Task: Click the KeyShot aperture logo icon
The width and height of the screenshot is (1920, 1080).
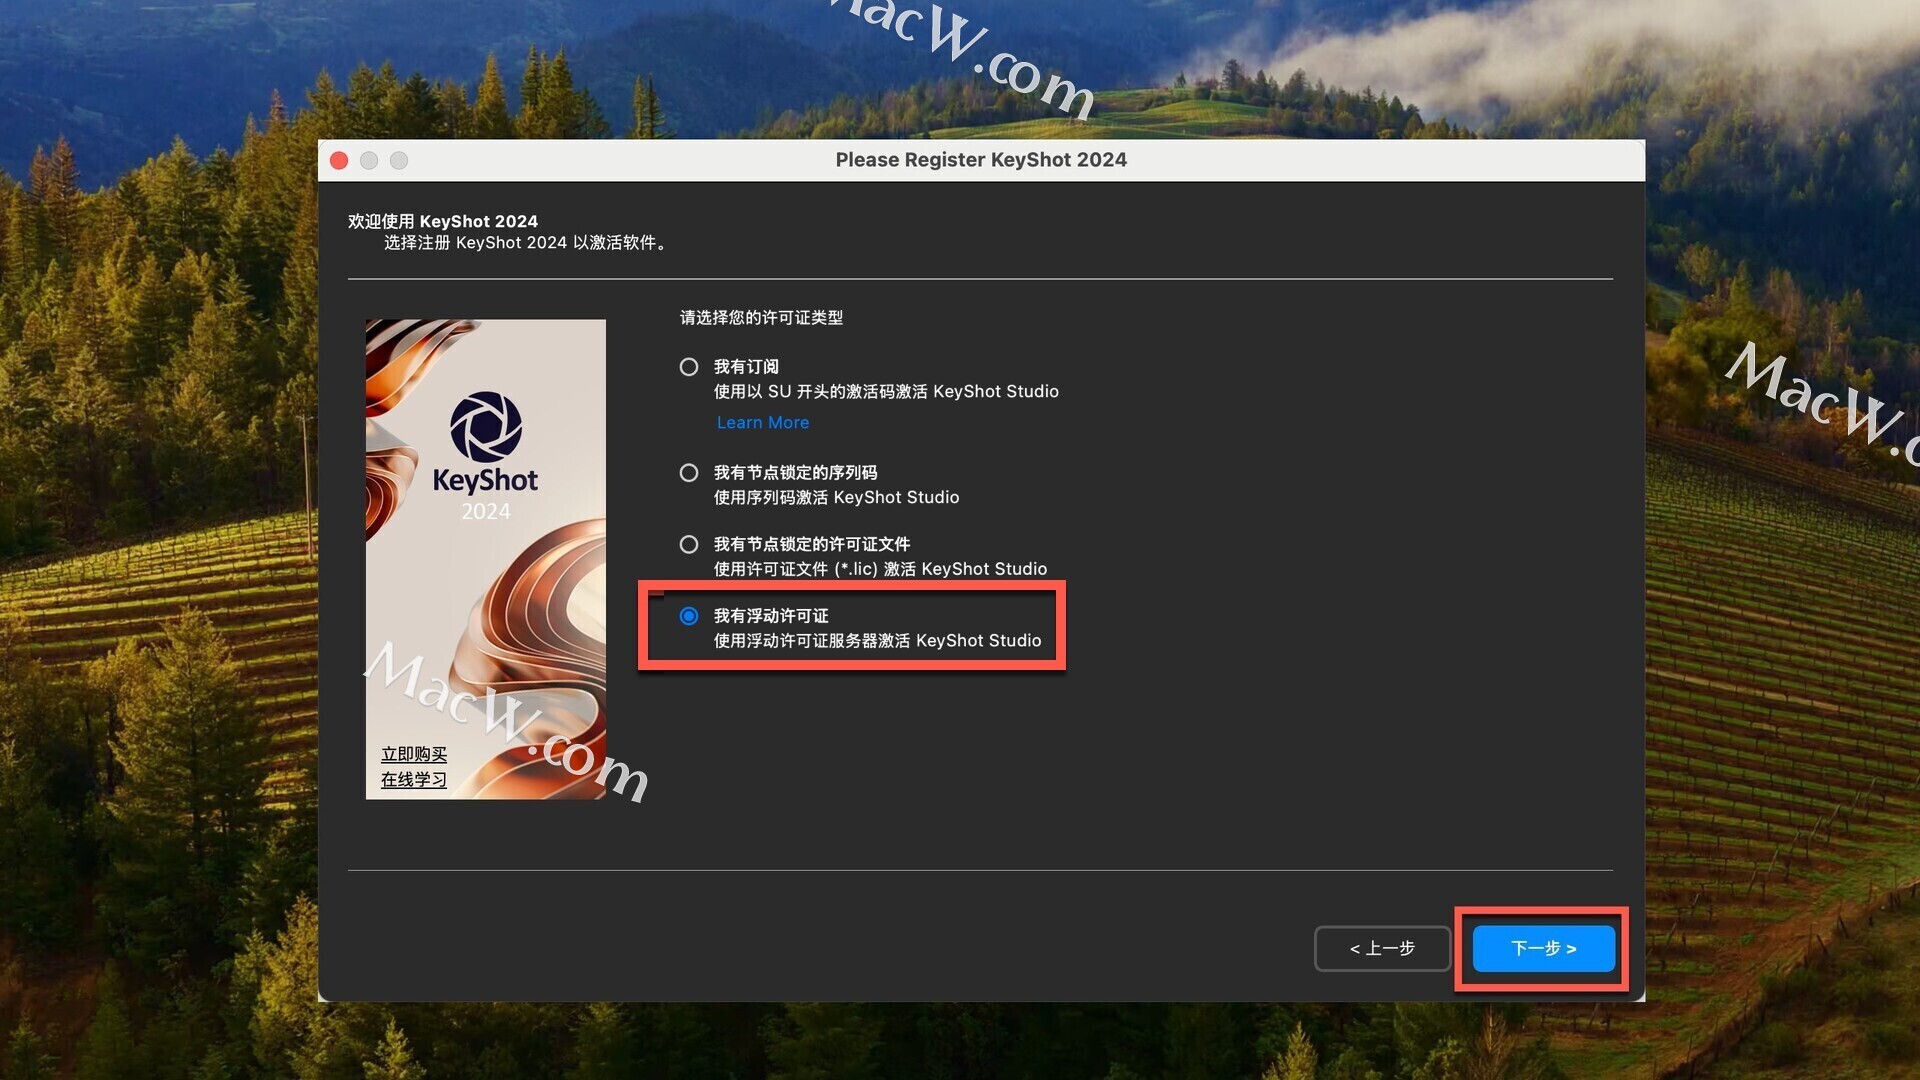Action: coord(486,427)
